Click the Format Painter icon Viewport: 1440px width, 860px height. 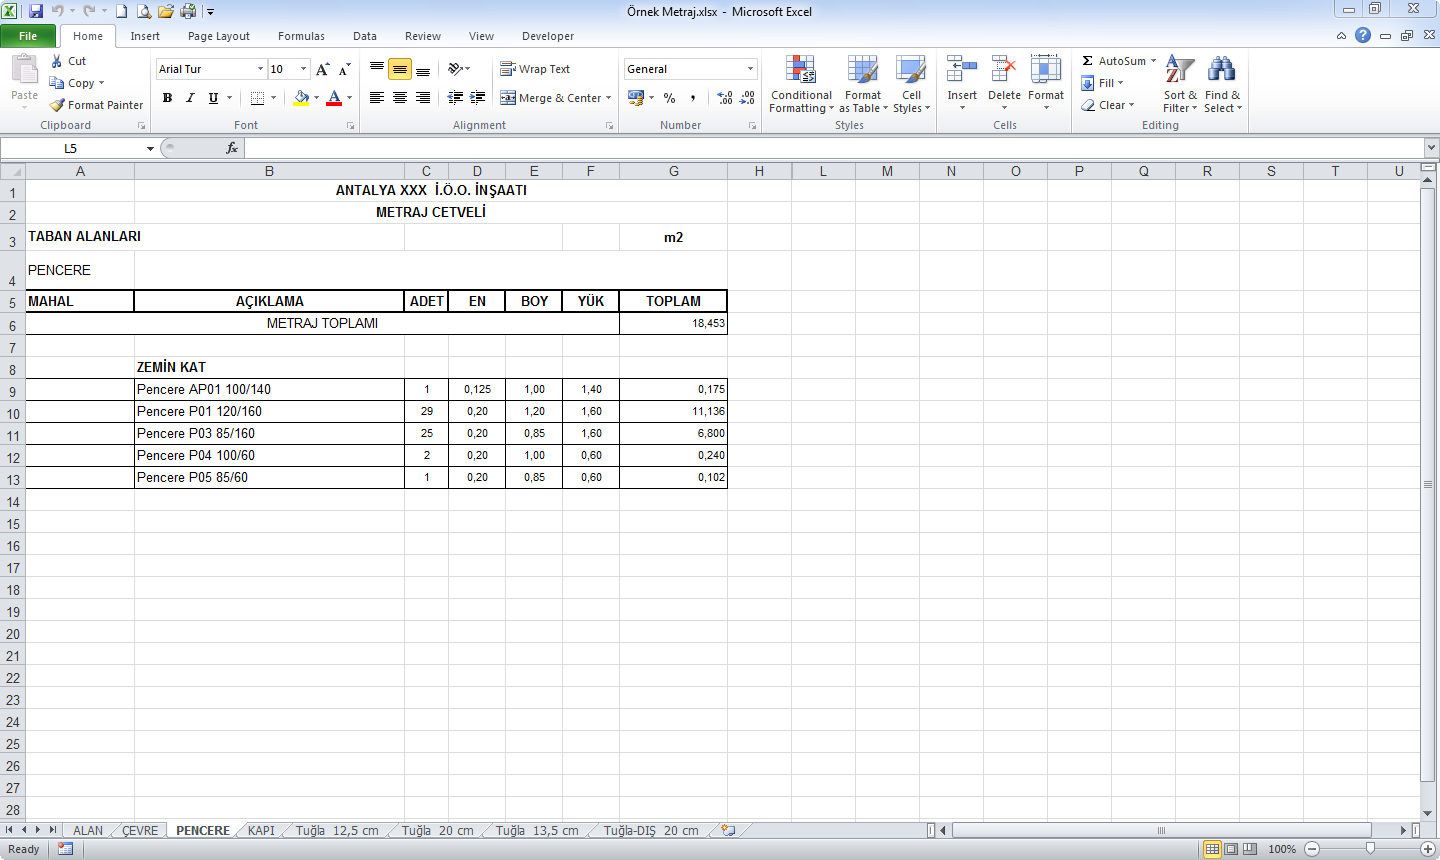[58, 105]
